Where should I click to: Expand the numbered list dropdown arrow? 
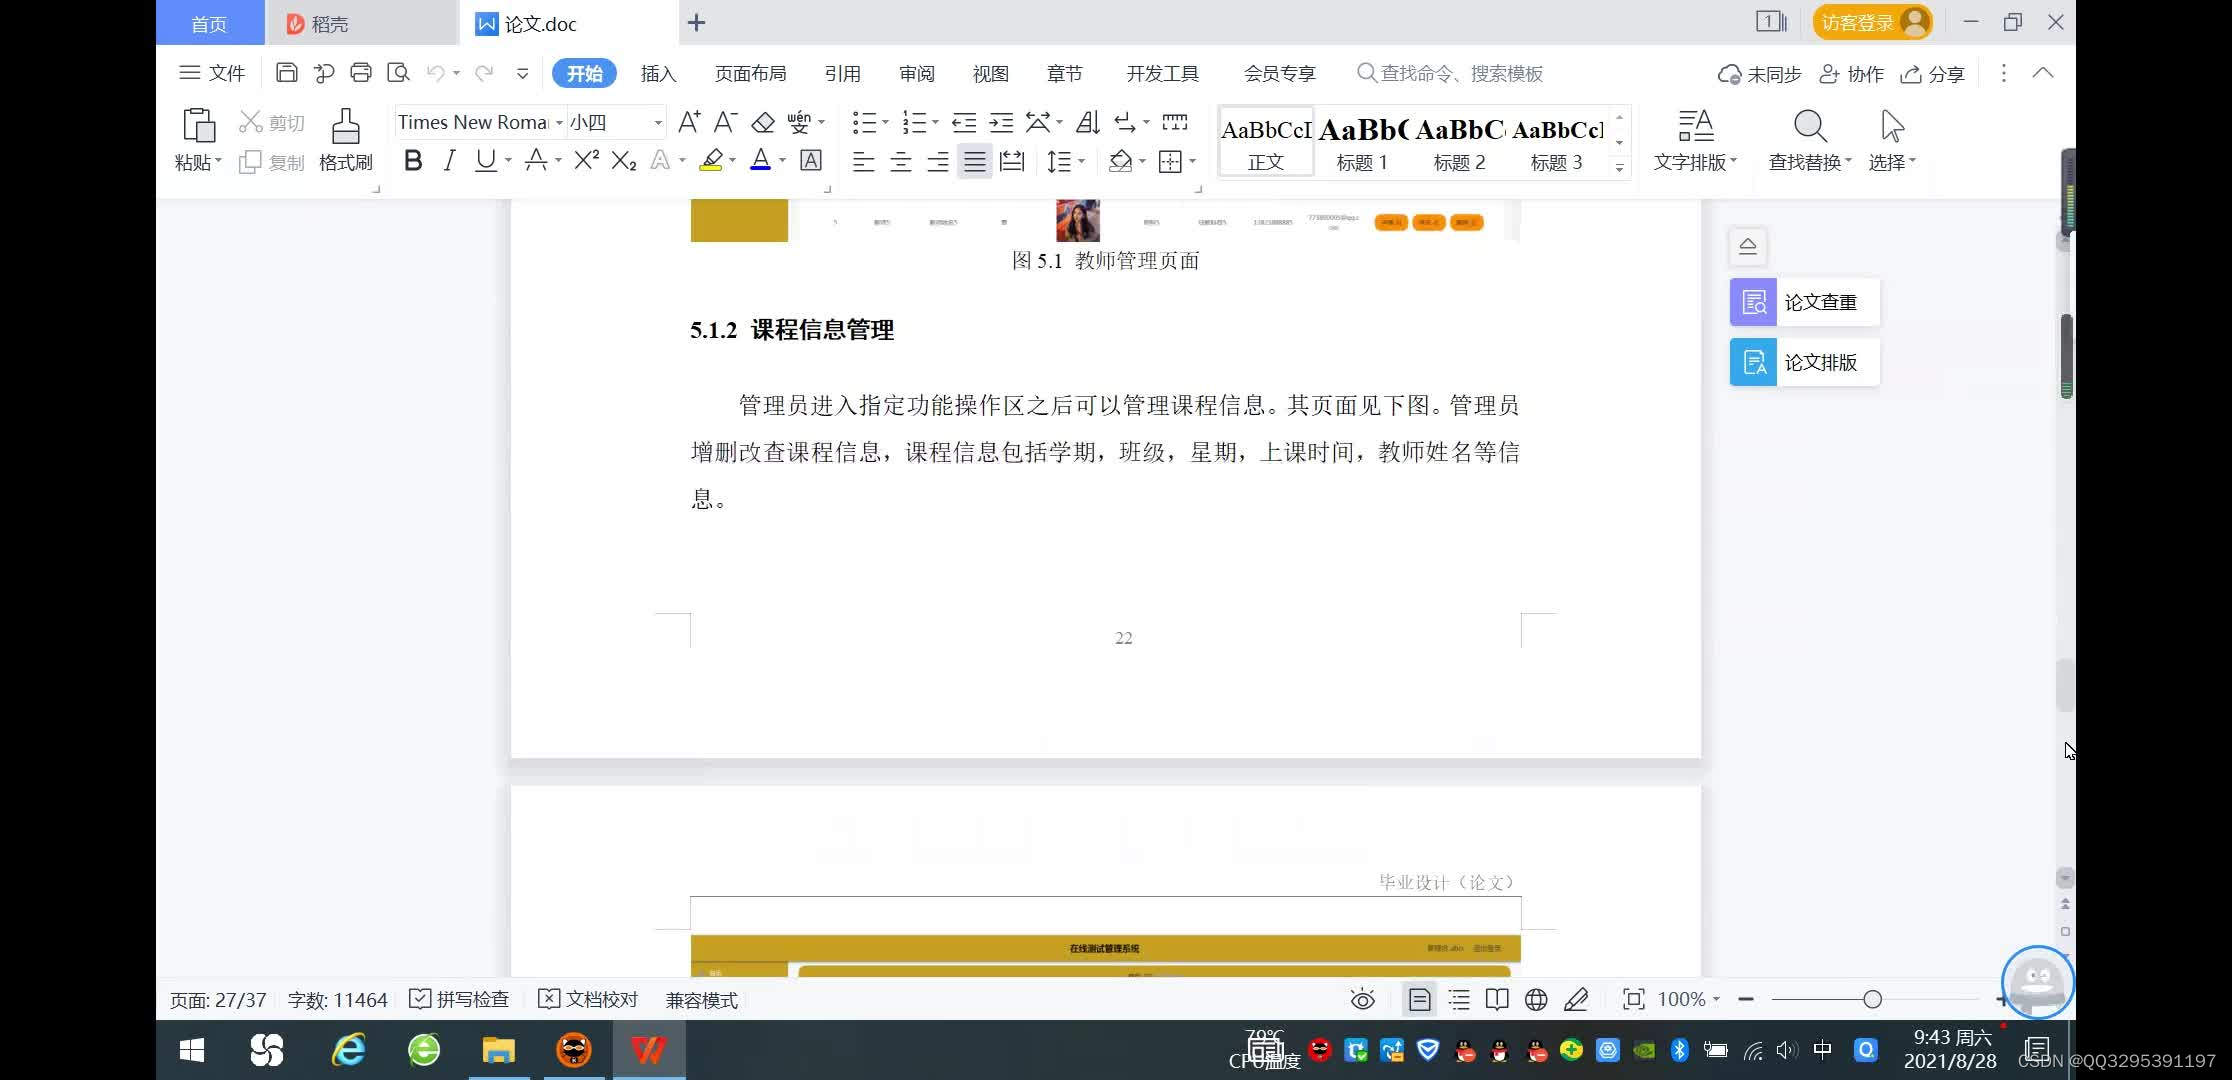[935, 122]
